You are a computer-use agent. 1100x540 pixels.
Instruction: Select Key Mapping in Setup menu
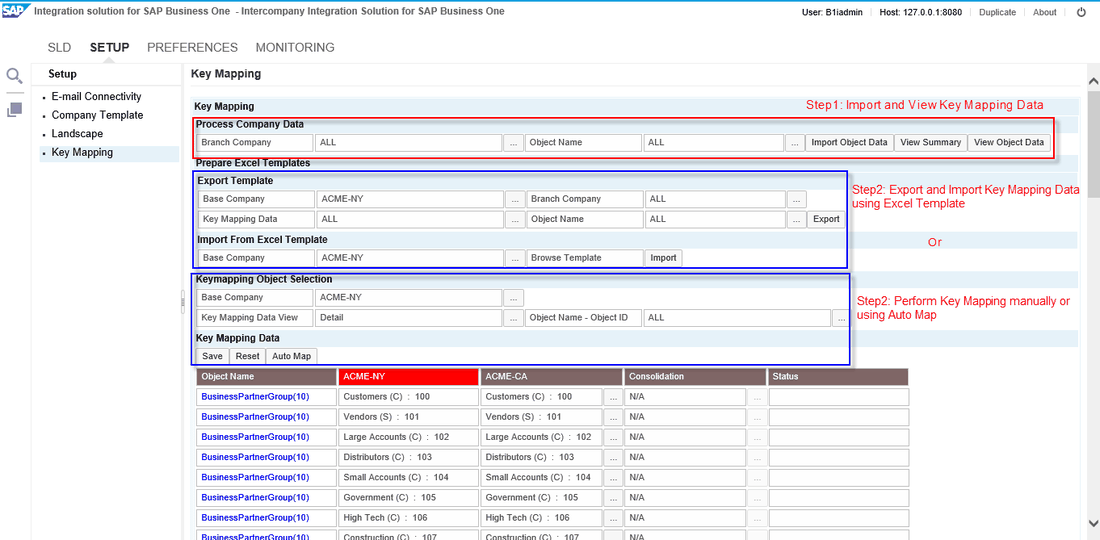pos(82,152)
